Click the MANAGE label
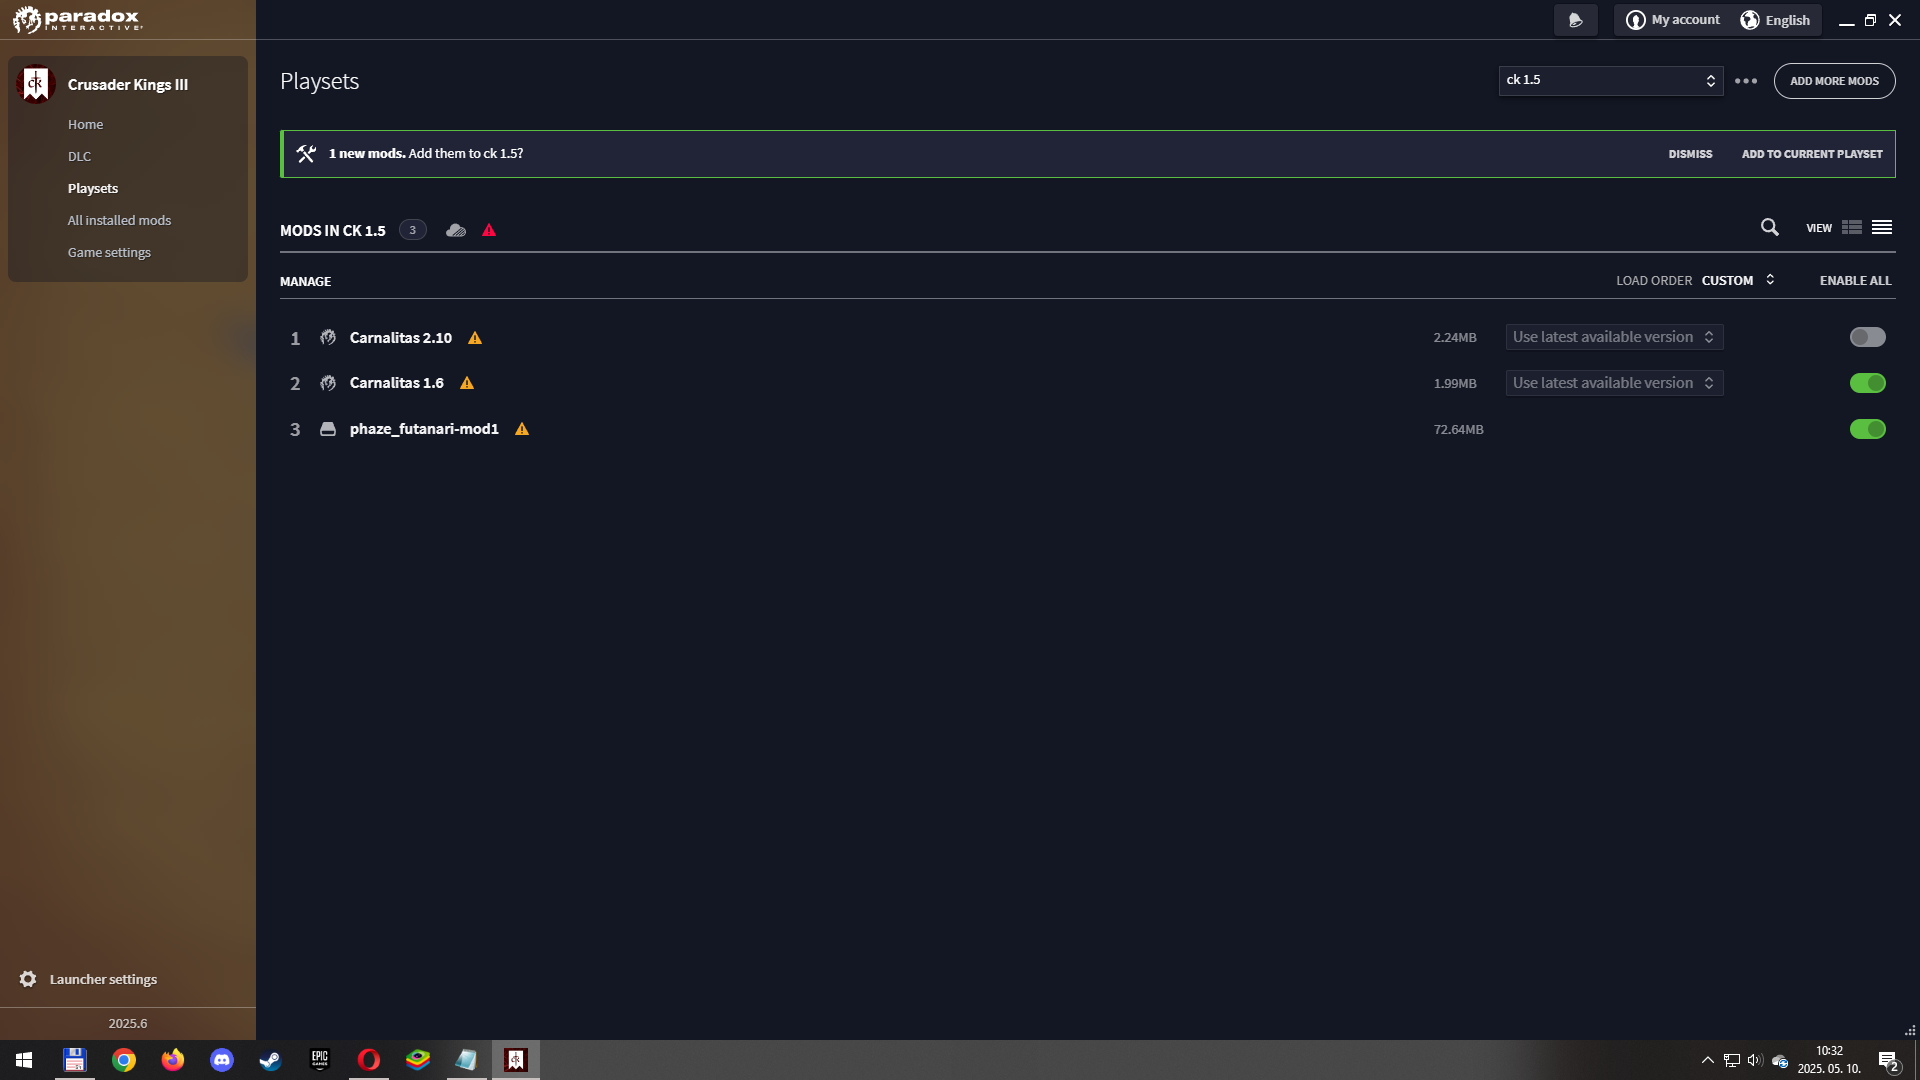The width and height of the screenshot is (1920, 1080). (x=305, y=282)
